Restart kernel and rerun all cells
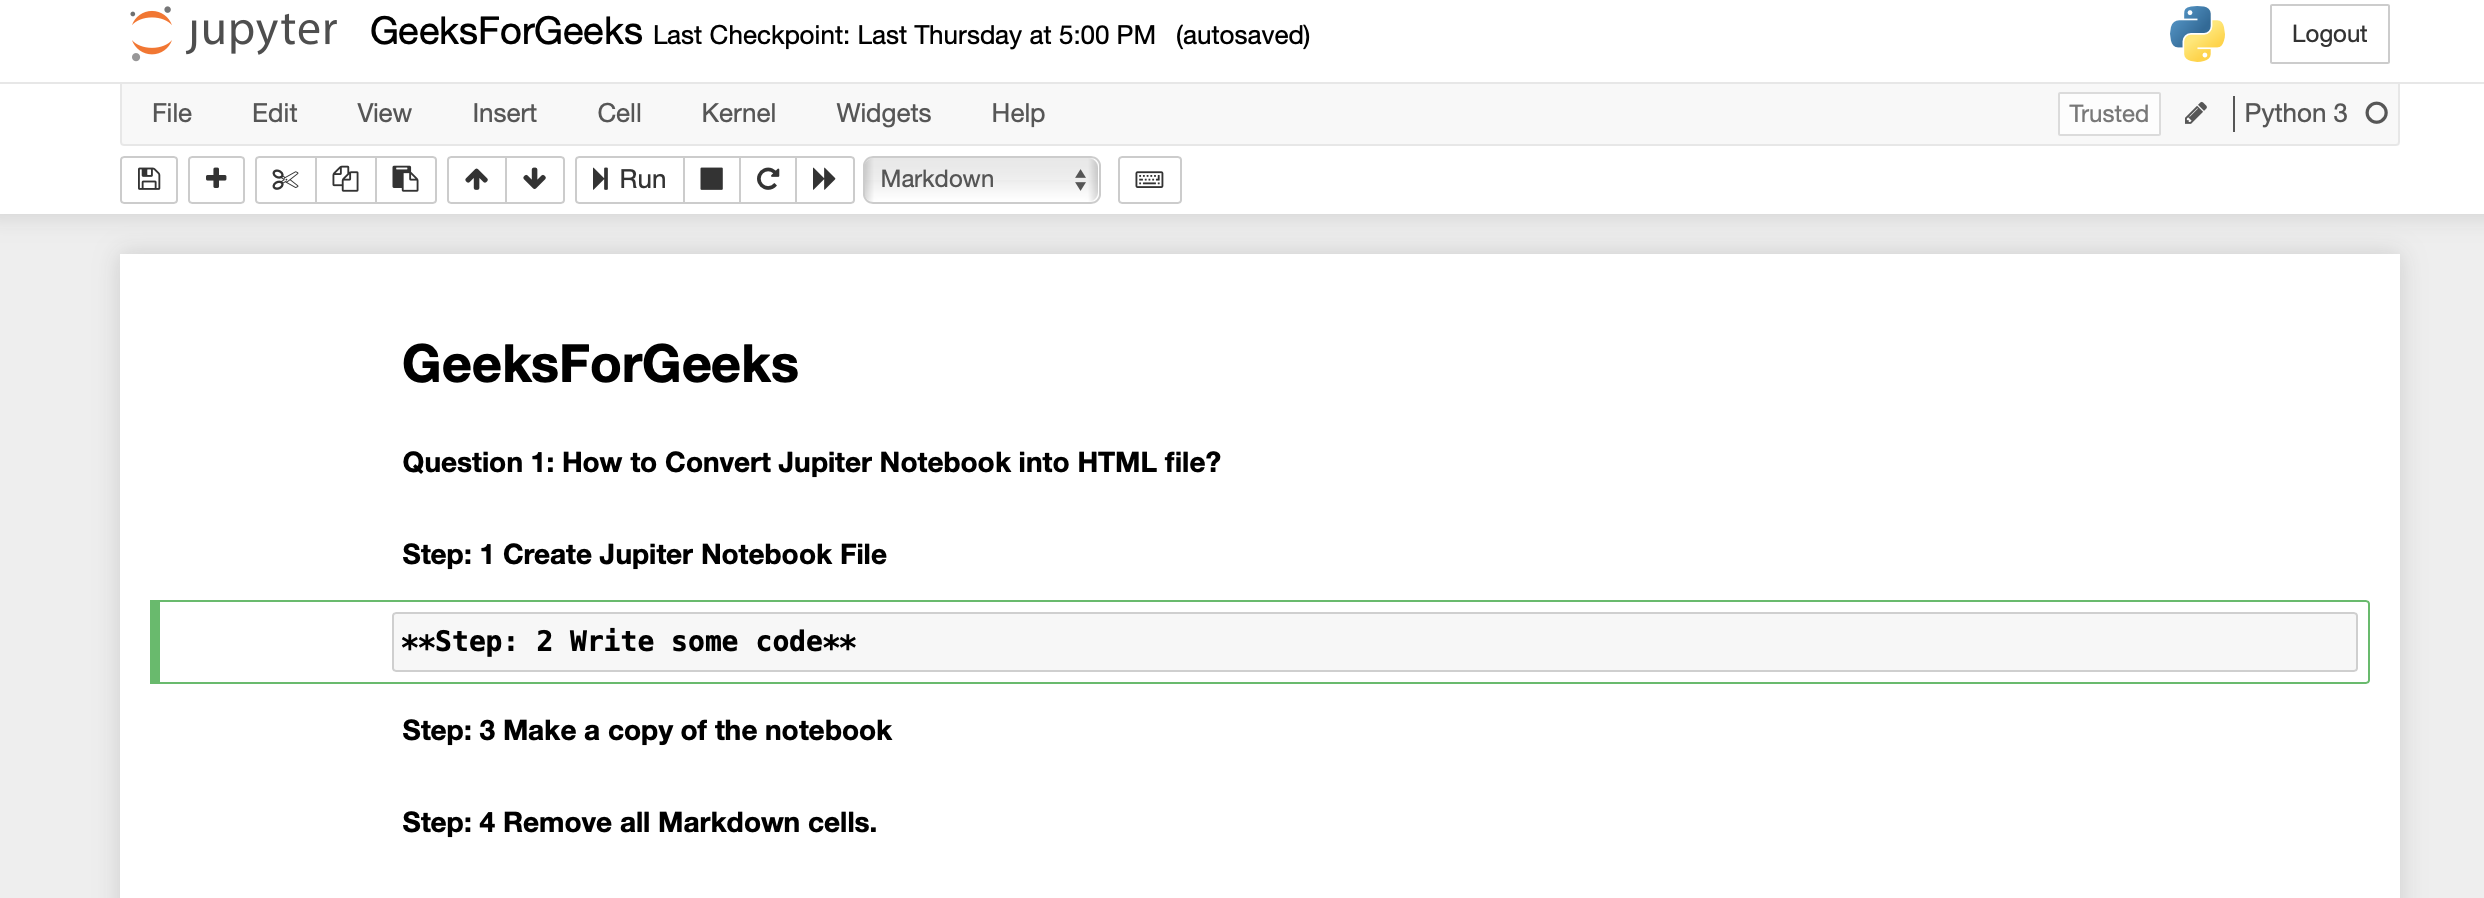The height and width of the screenshot is (898, 2484). [x=824, y=180]
